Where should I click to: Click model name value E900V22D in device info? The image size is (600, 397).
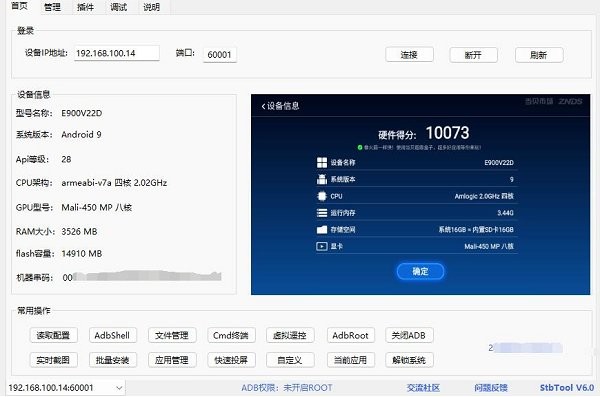(x=82, y=113)
